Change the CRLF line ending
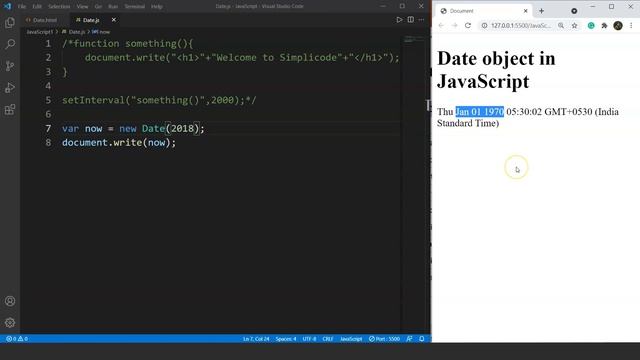The image size is (640, 360). click(328, 339)
